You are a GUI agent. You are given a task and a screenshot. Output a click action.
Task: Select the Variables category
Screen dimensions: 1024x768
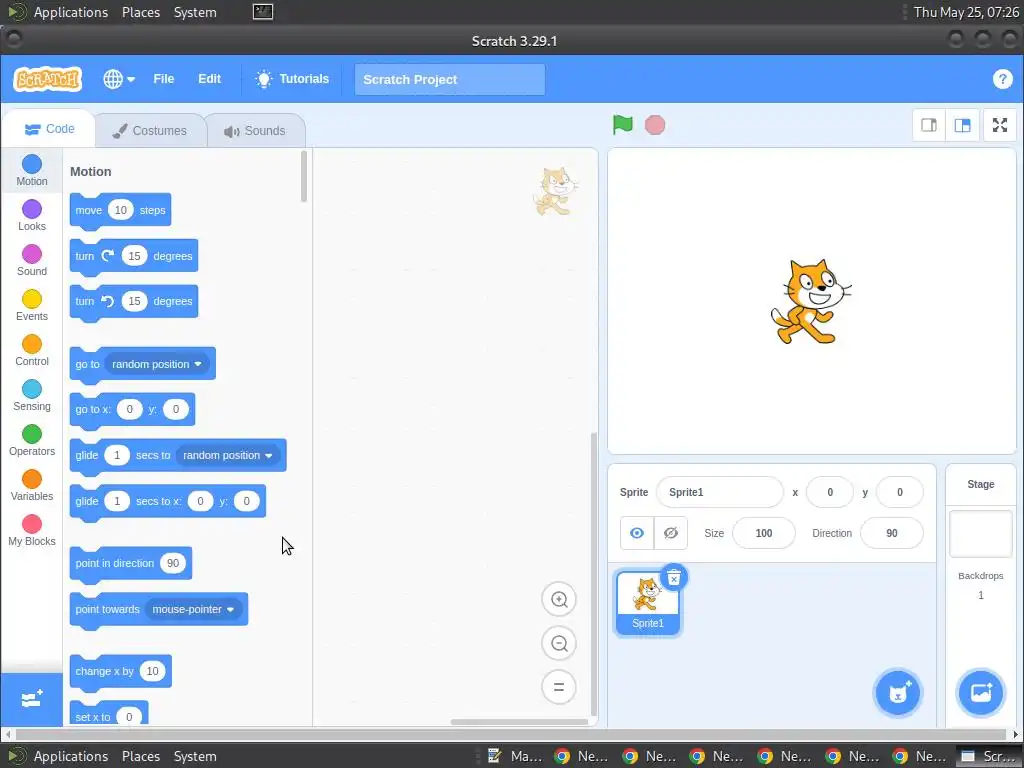click(31, 486)
